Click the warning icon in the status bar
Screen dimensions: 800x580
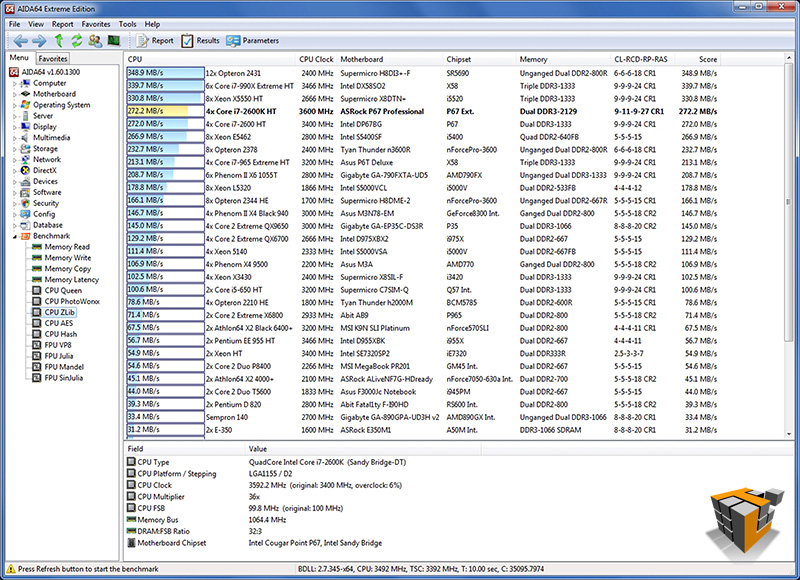point(10,569)
